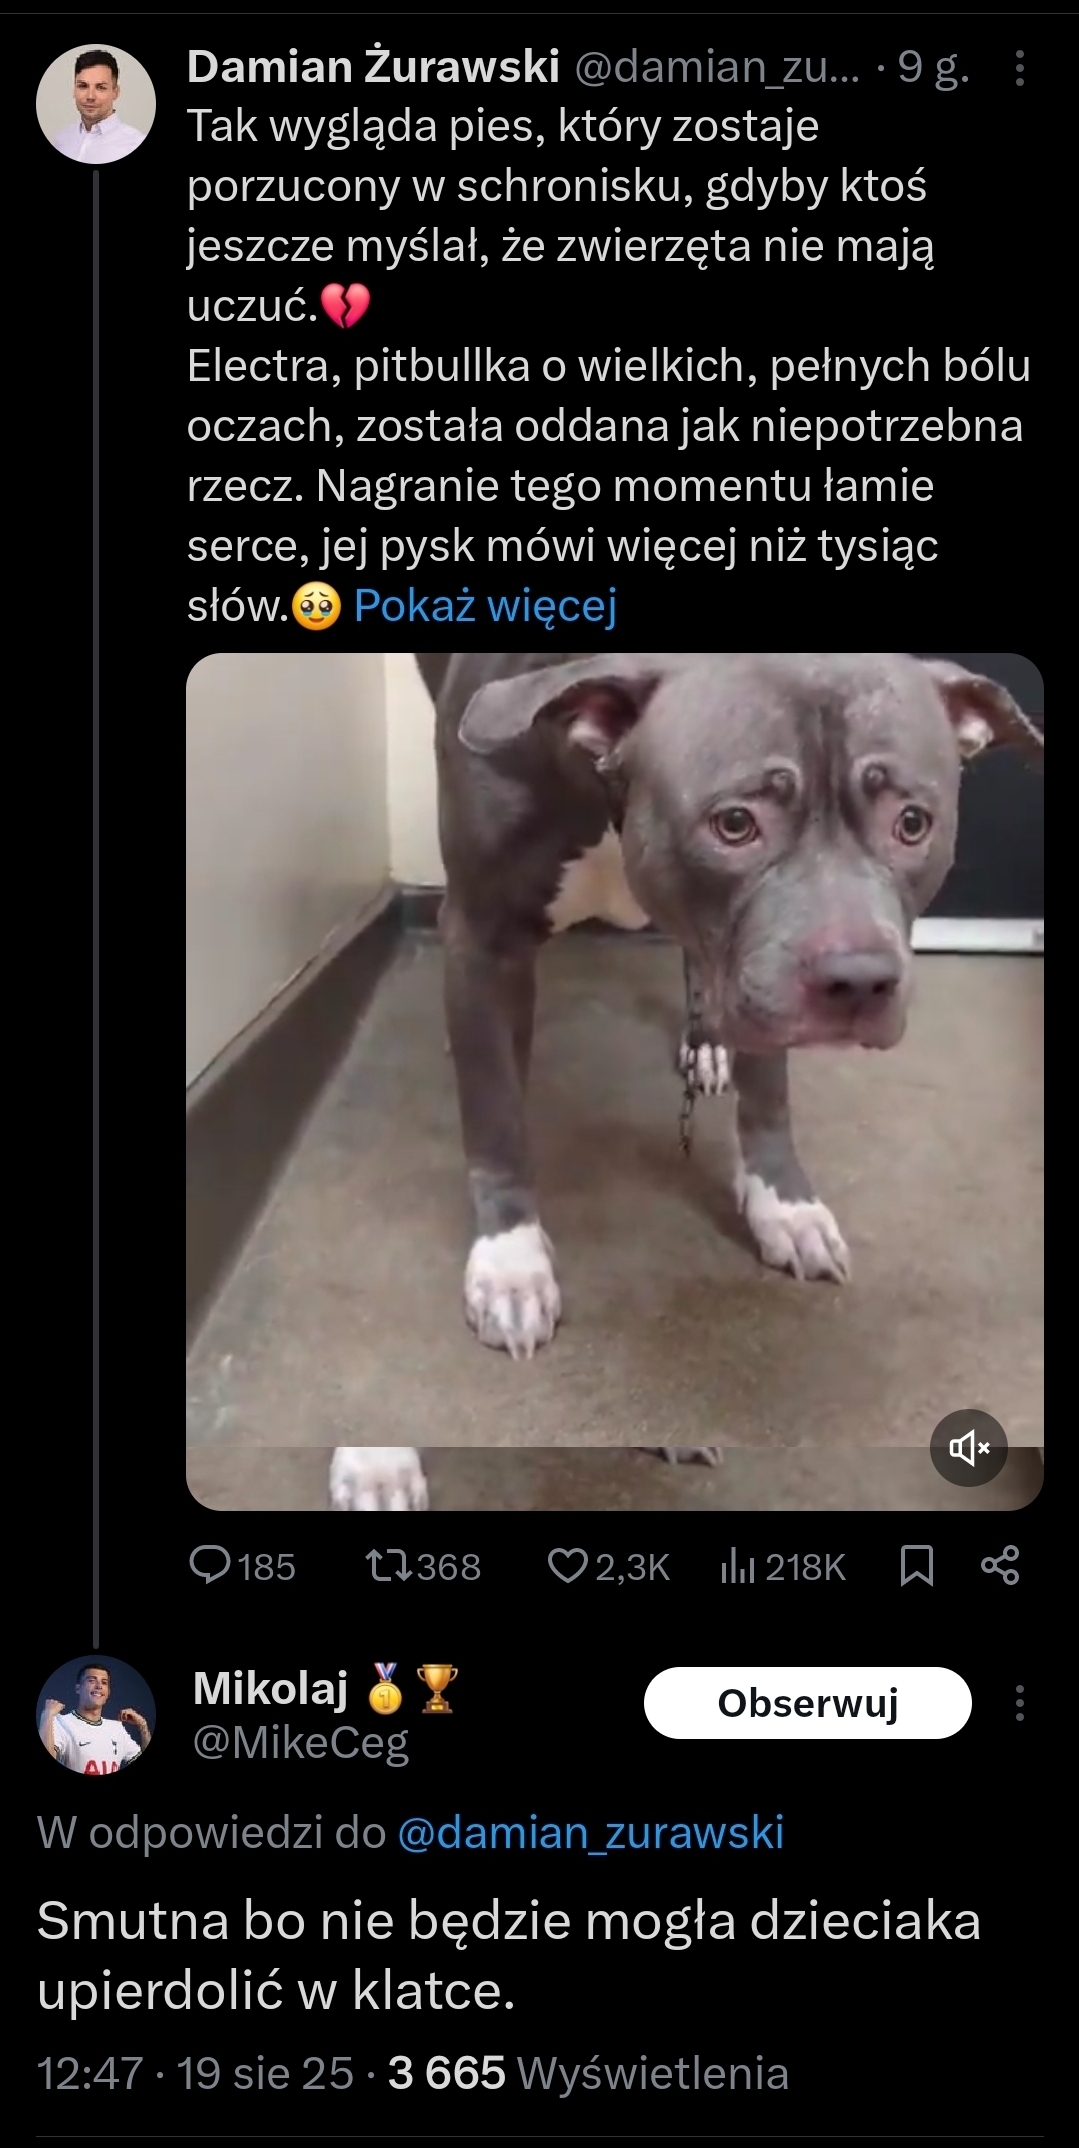Tap the Damian Żurawski display name
Viewport: 1079px width, 2148px height.
pos(373,67)
